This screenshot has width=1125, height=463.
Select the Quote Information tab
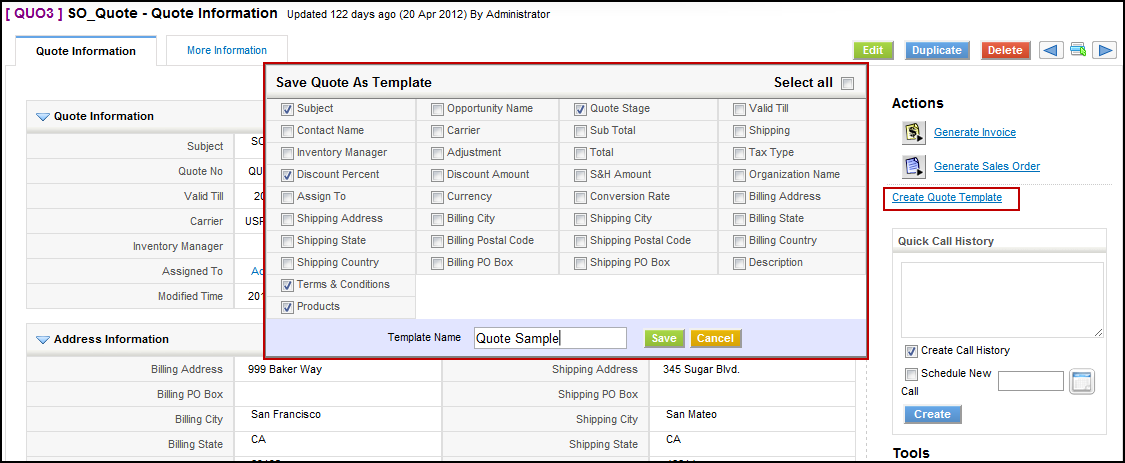coord(86,51)
